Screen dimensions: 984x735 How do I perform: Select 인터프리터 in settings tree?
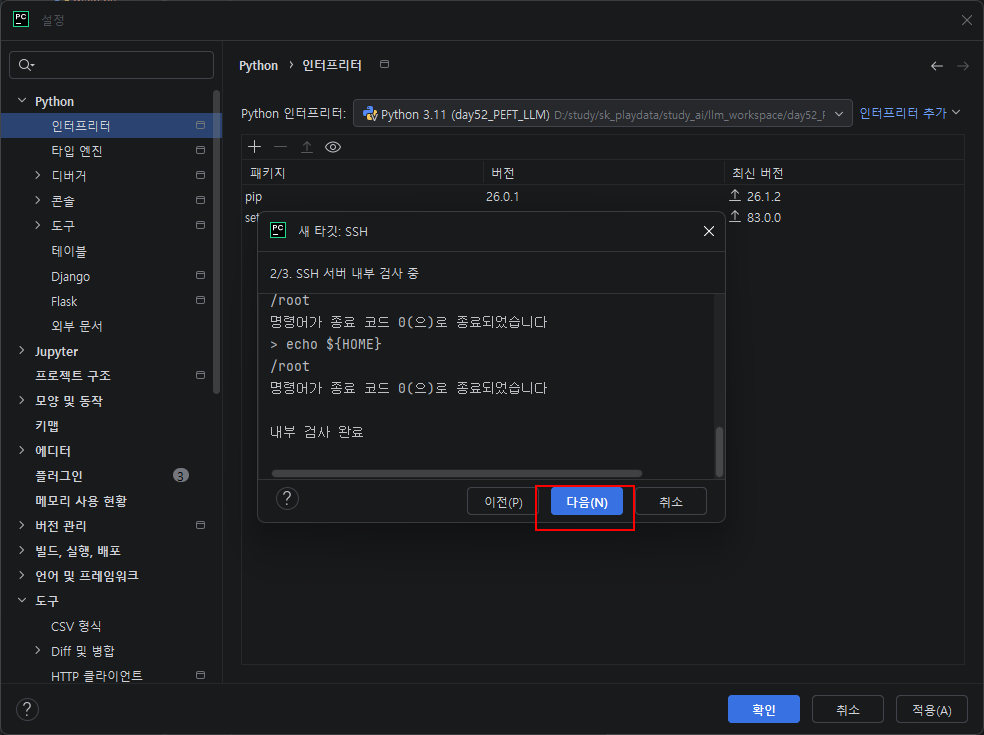111,126
